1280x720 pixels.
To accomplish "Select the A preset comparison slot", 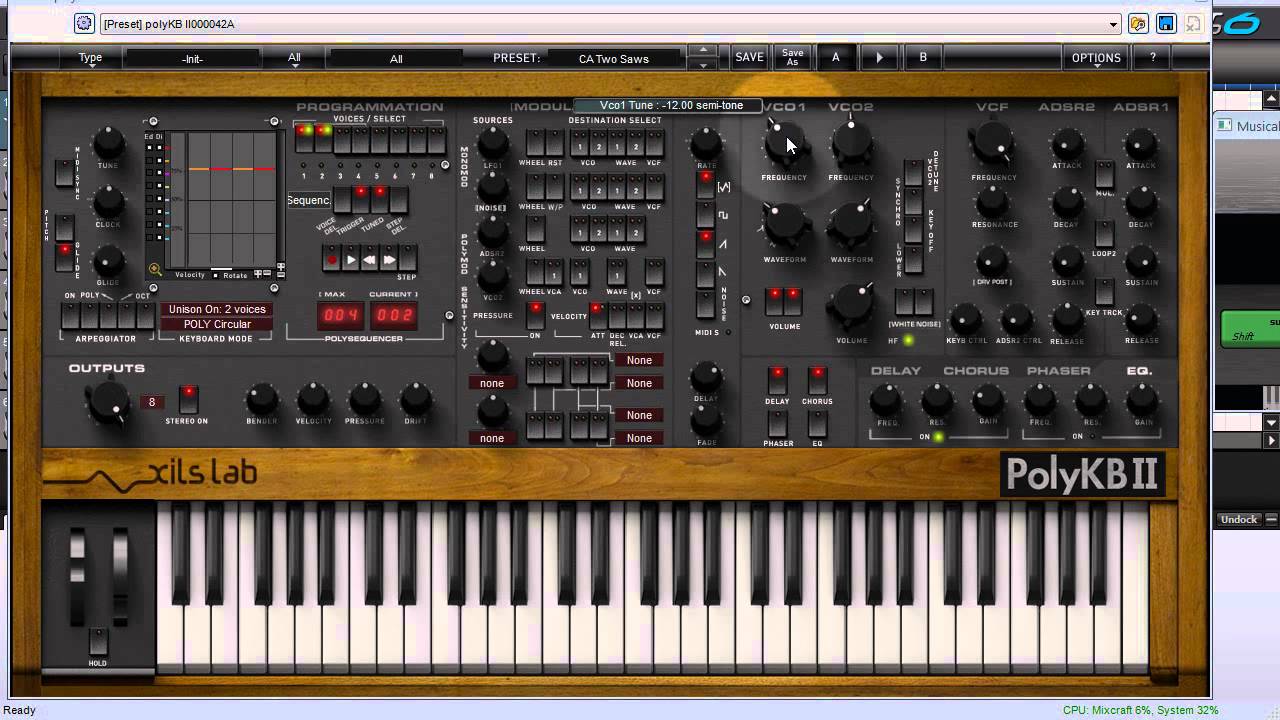I will point(836,58).
